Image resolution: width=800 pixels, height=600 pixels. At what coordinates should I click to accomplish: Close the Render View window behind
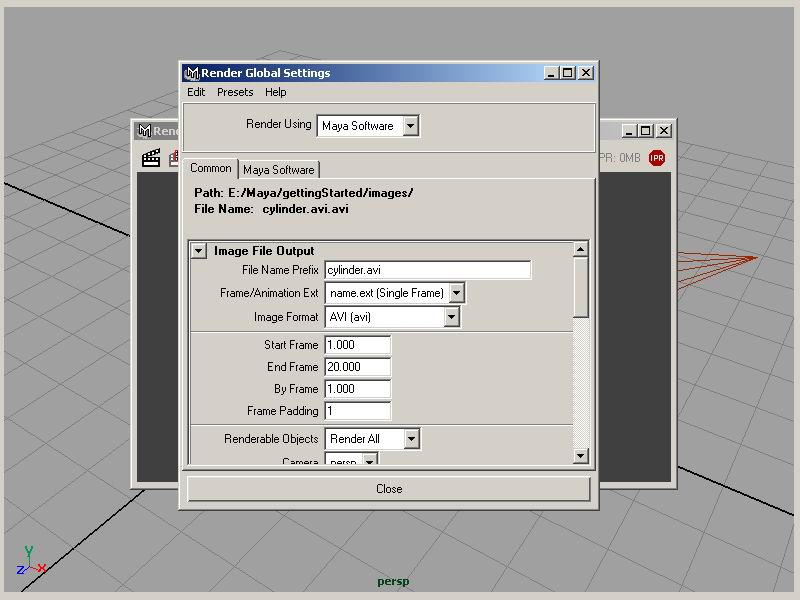pyautogui.click(x=664, y=131)
